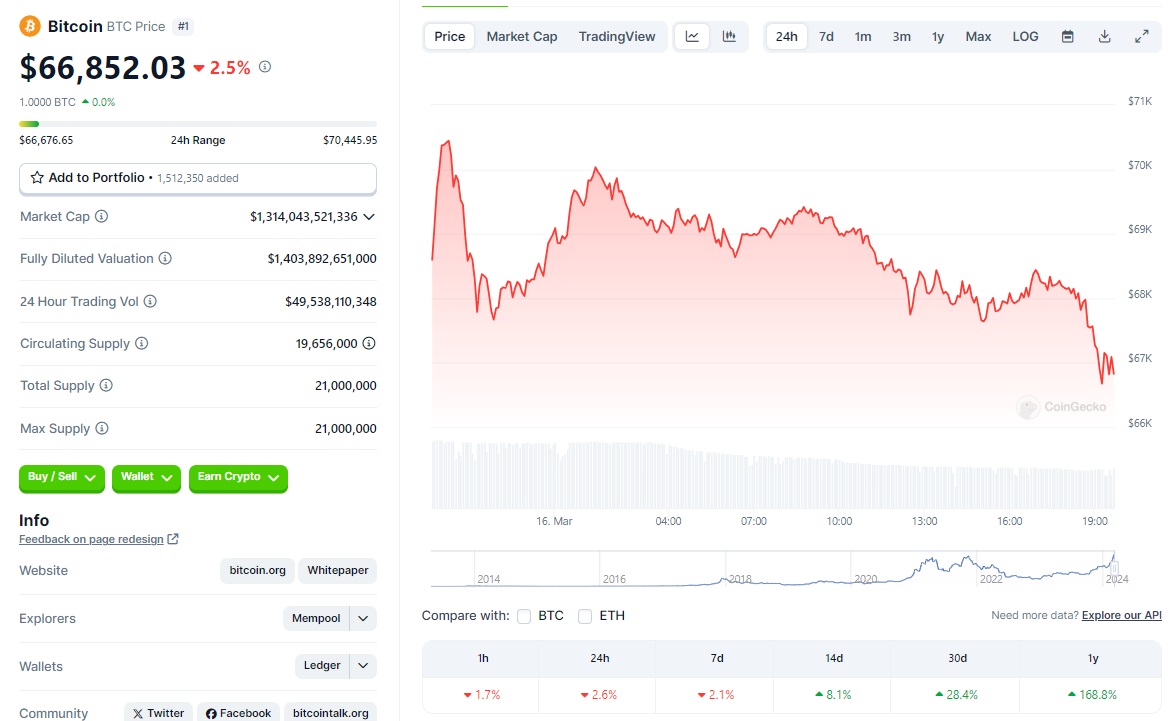Screen dimensions: 1172x721
Task: Open the bitcointalk.org community link
Action: click(330, 713)
